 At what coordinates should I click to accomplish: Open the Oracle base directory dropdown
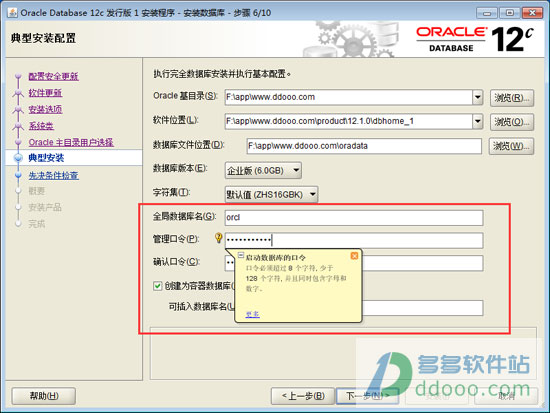tap(477, 97)
